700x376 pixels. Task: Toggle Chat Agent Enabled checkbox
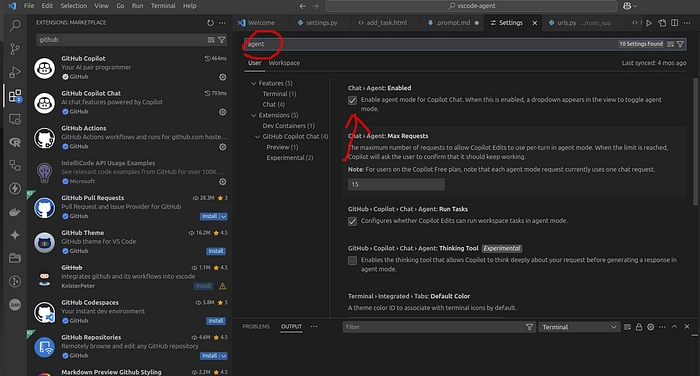tap(352, 100)
